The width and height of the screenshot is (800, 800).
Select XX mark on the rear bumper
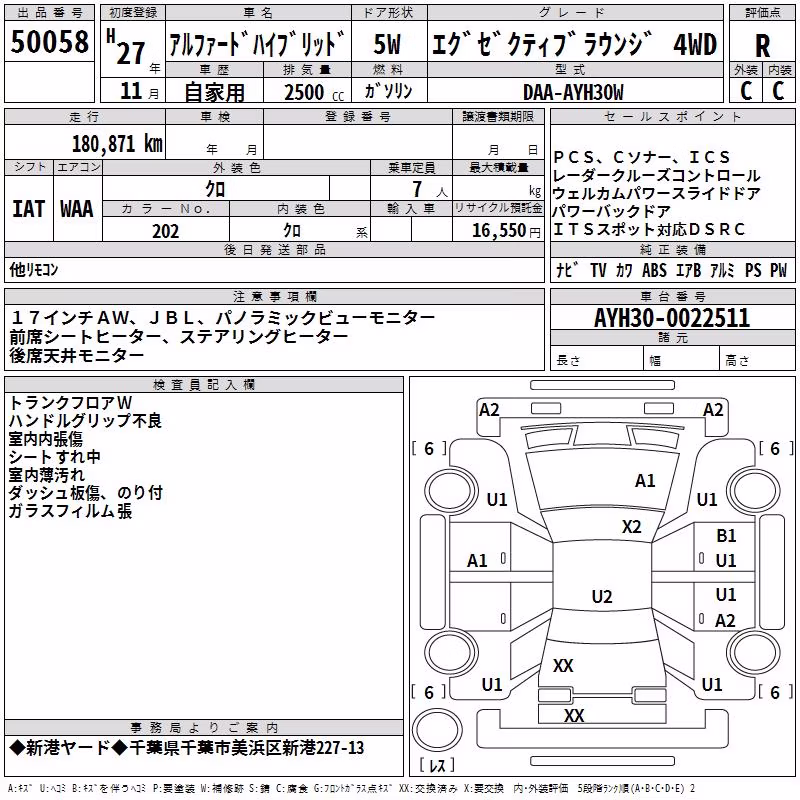click(x=574, y=716)
